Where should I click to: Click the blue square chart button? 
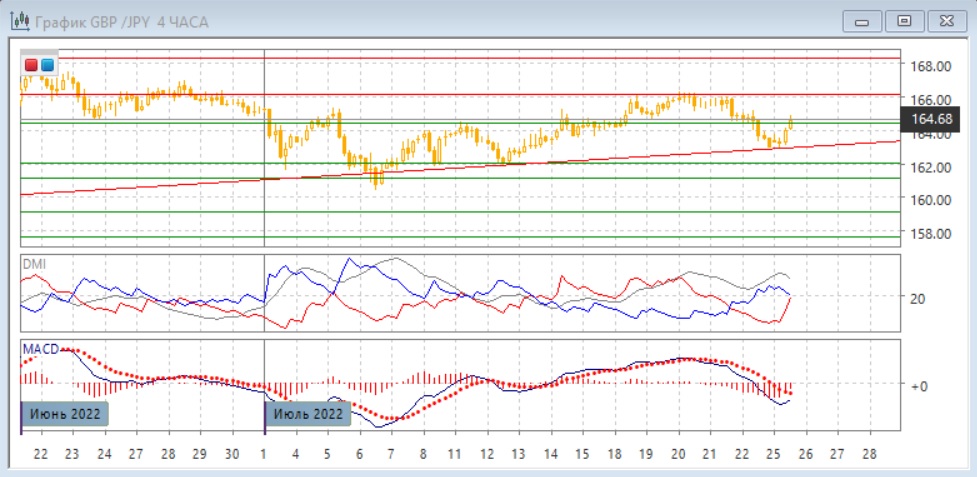point(47,65)
